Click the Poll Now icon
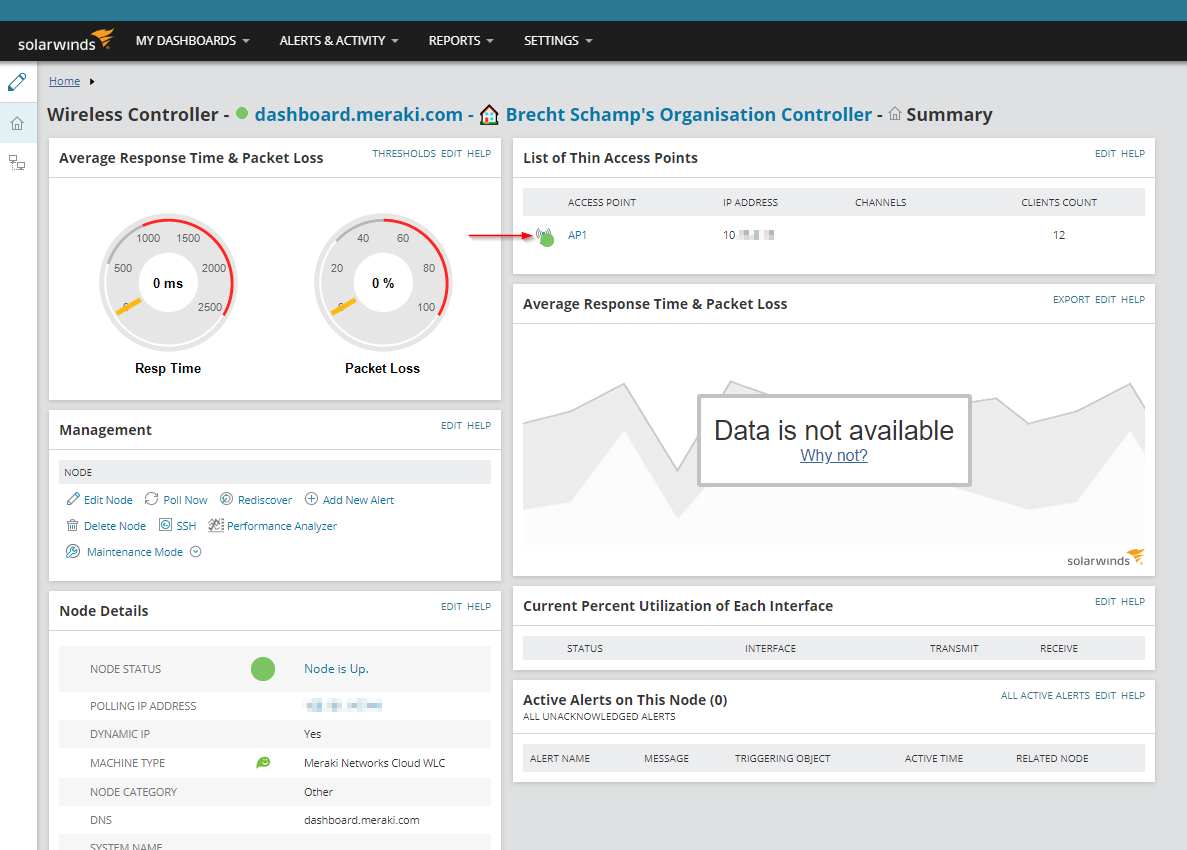This screenshot has height=850, width=1187. [152, 499]
